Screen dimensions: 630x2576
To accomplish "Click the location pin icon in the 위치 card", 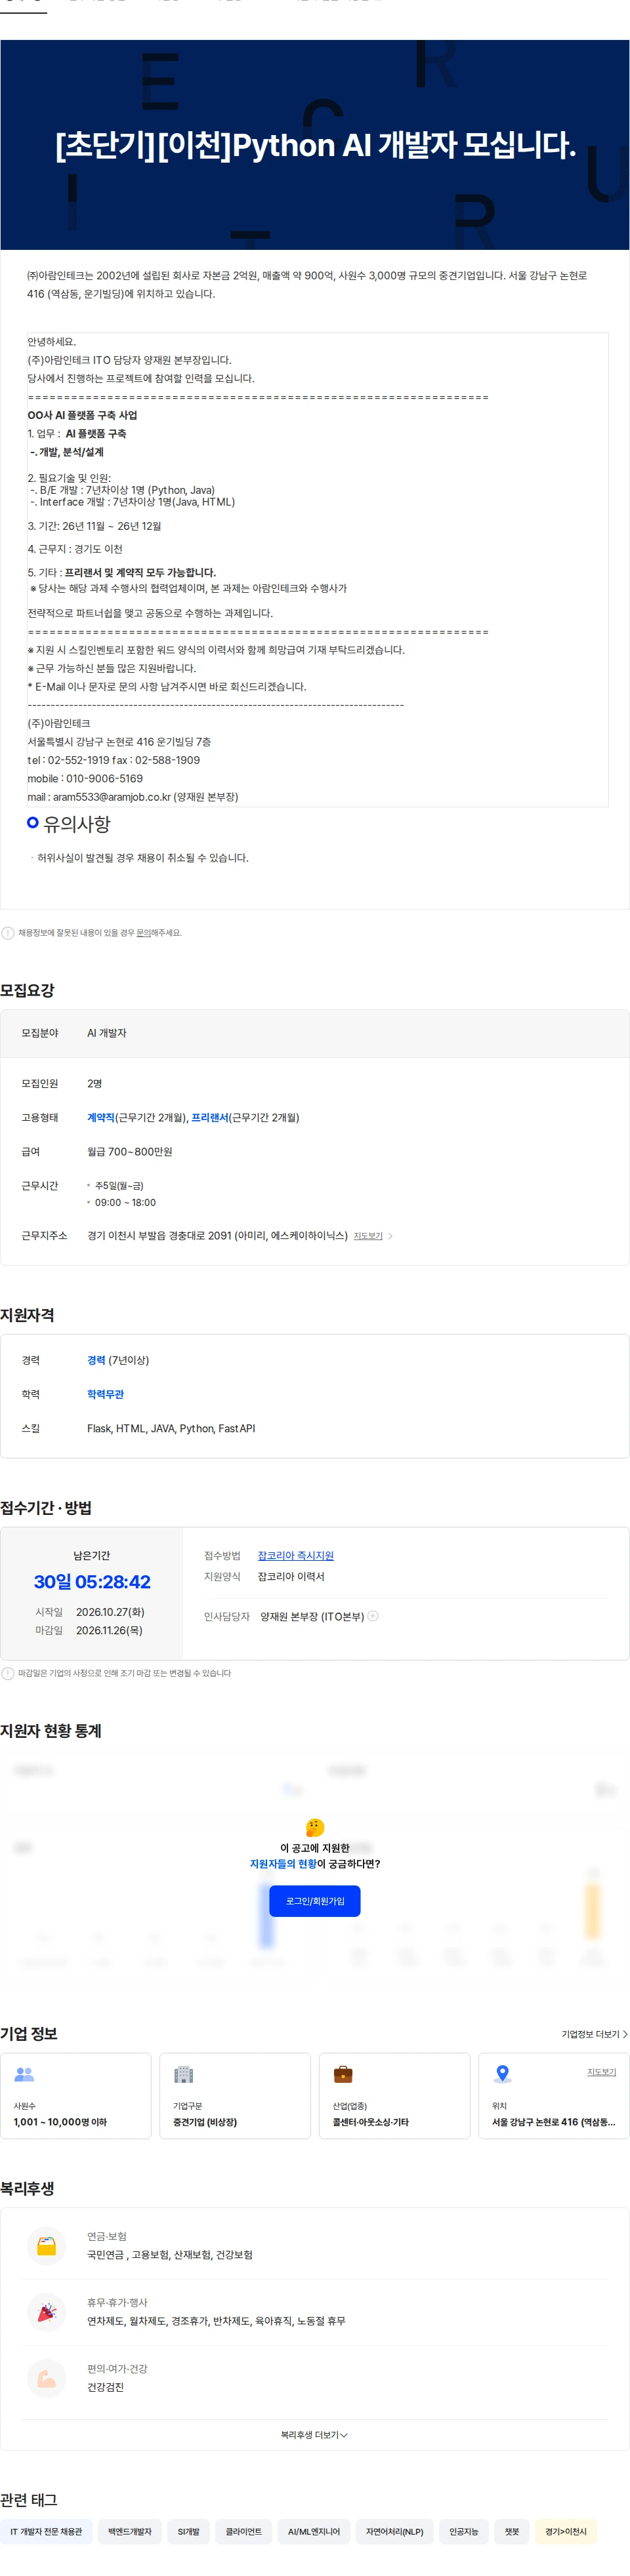I will click(503, 2074).
